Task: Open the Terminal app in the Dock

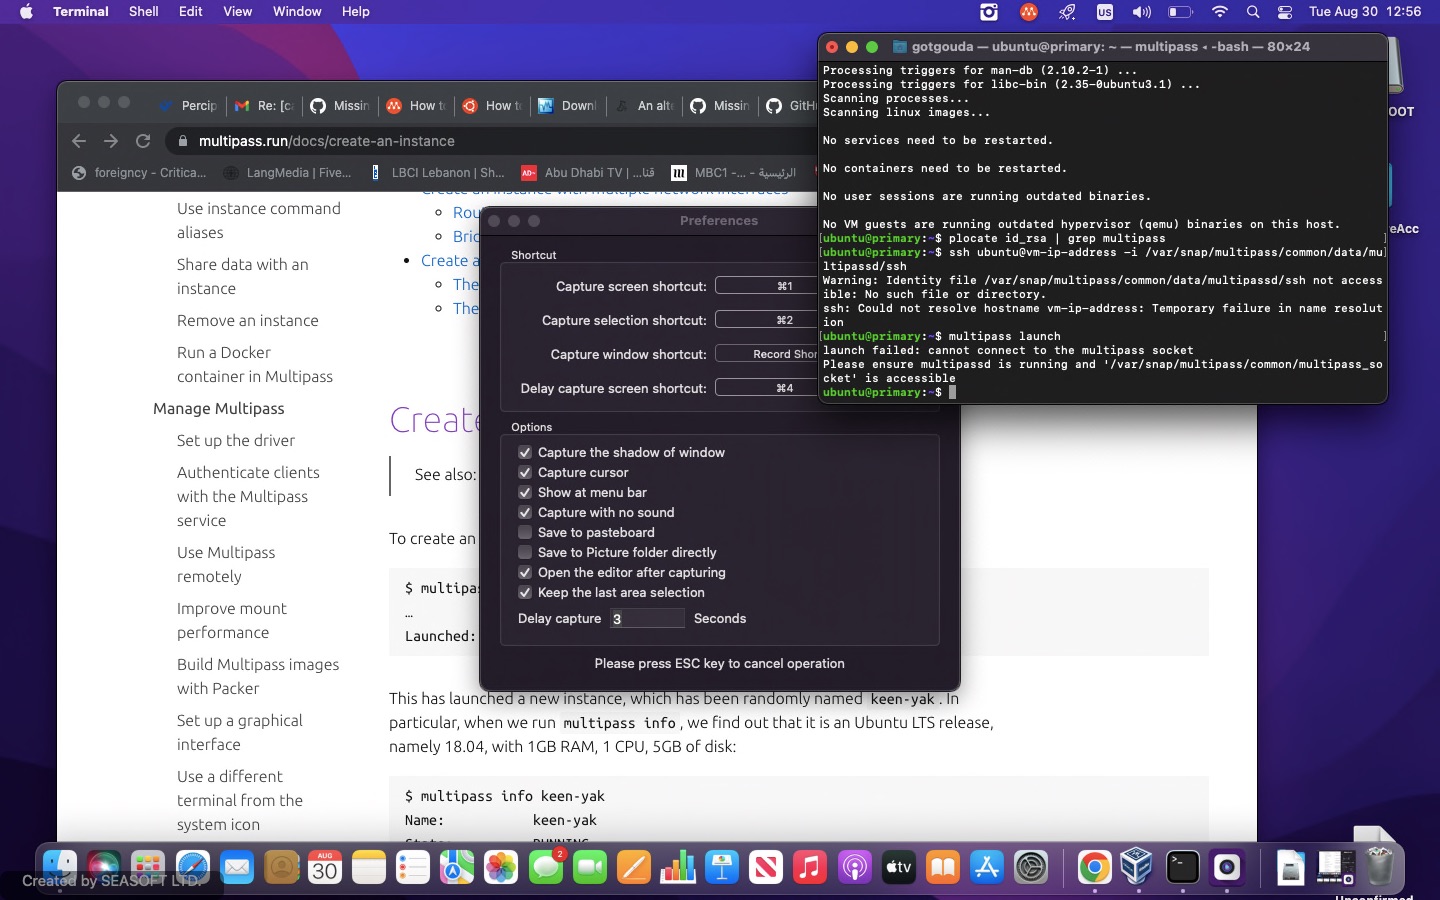Action: [1183, 869]
